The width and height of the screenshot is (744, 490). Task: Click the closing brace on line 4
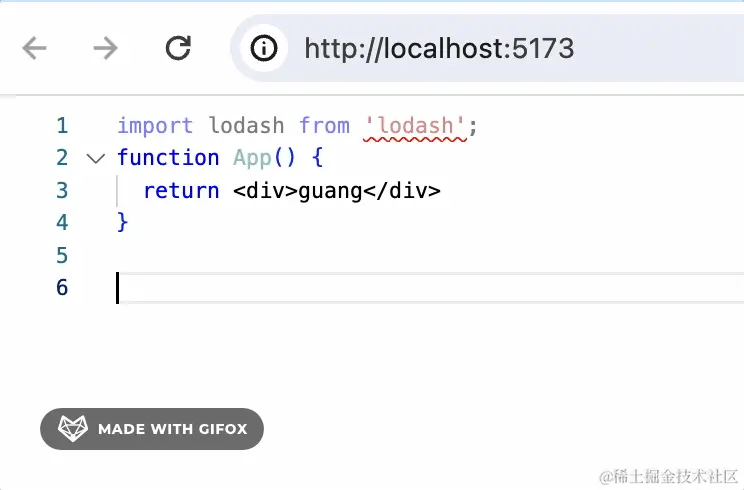[x=122, y=222]
